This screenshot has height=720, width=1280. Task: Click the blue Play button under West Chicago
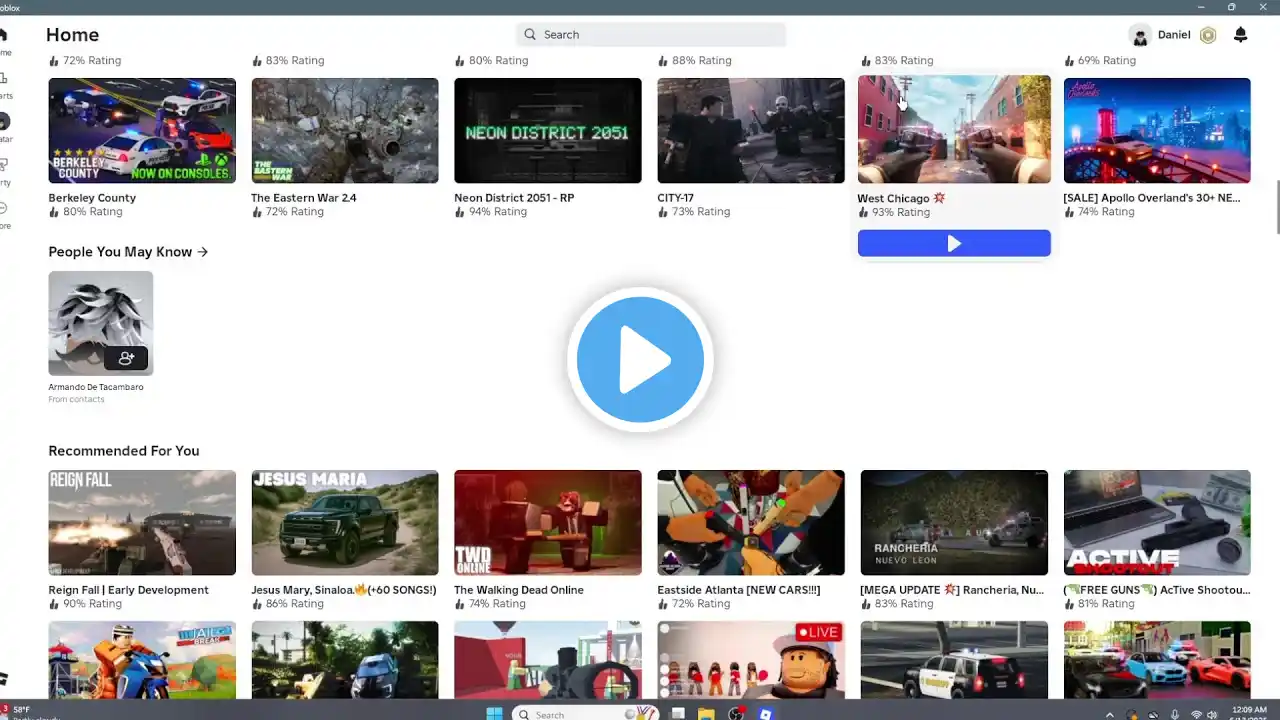pos(954,243)
